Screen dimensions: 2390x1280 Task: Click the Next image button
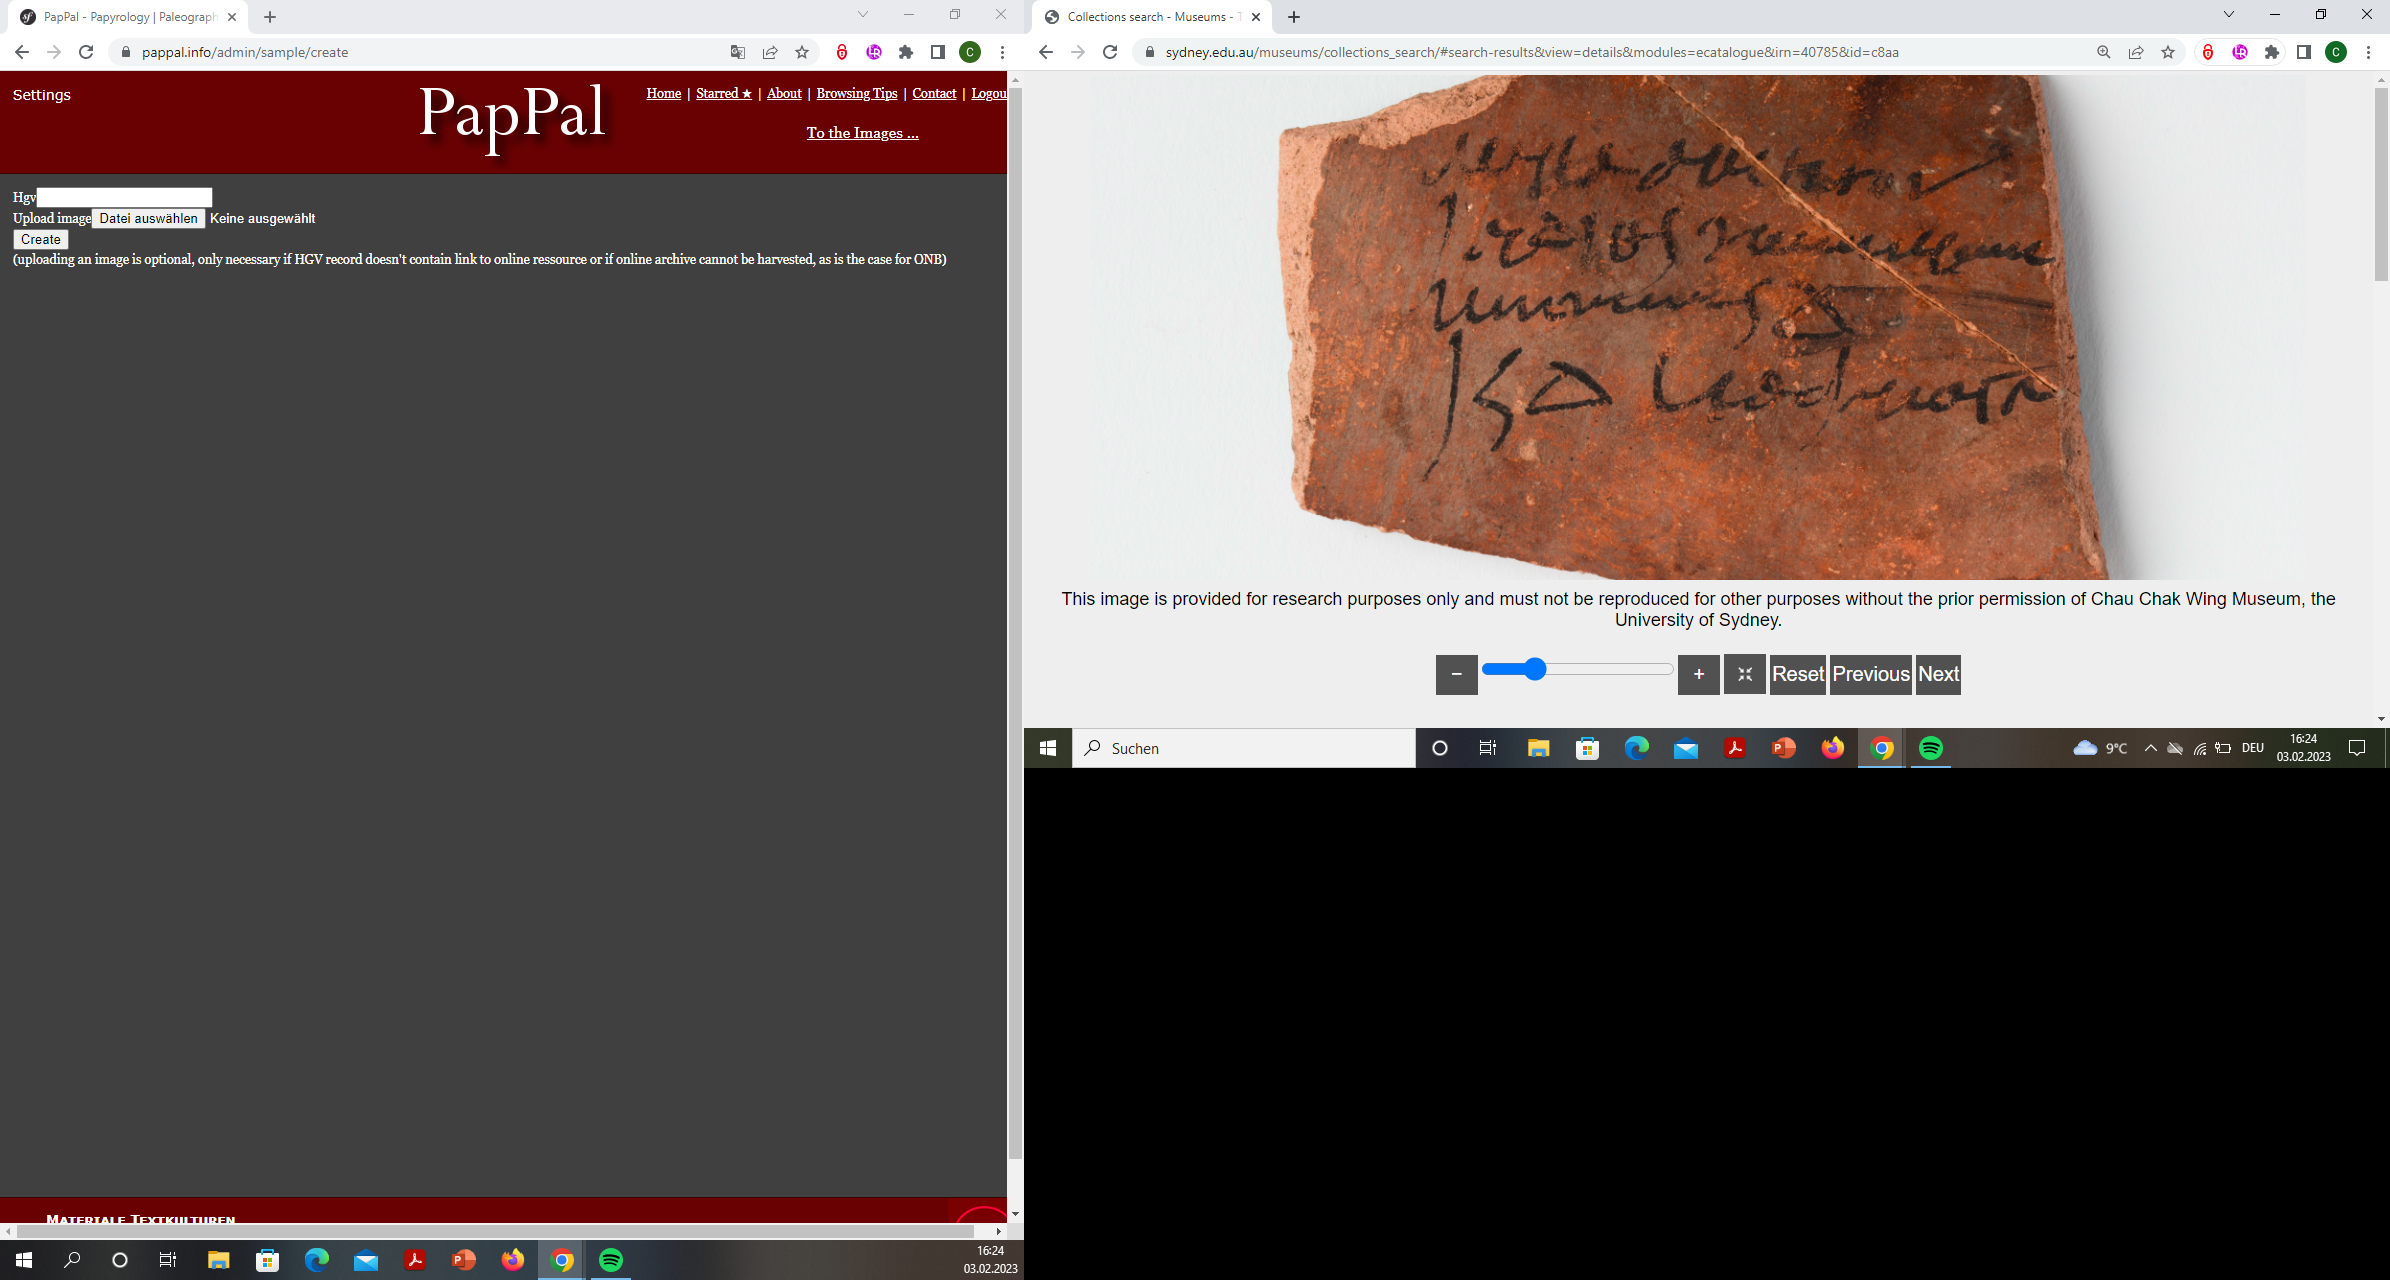(x=1938, y=674)
